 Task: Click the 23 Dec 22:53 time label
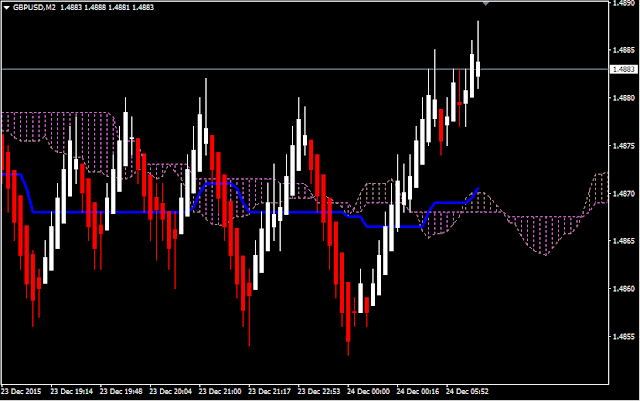point(319,391)
